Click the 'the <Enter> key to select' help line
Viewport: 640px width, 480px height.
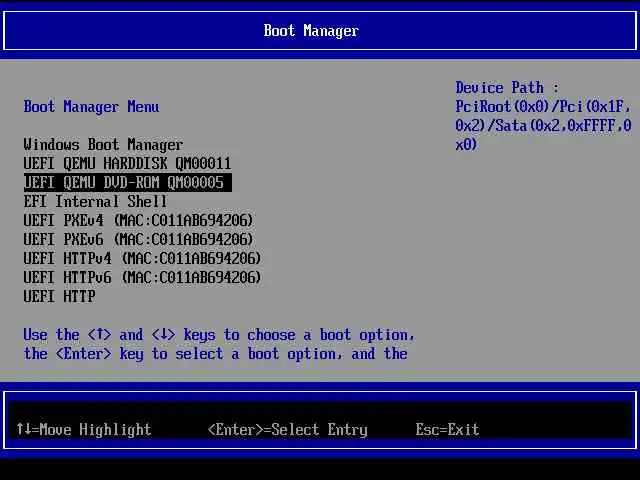click(216, 353)
